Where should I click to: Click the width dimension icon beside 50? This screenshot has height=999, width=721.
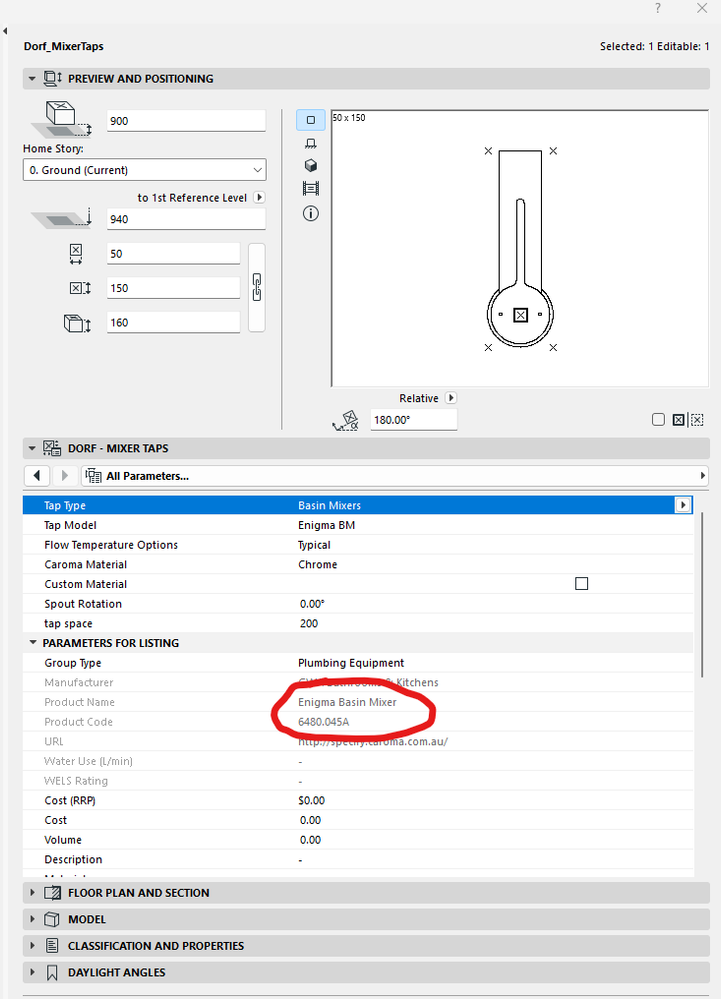pyautogui.click(x=76, y=254)
